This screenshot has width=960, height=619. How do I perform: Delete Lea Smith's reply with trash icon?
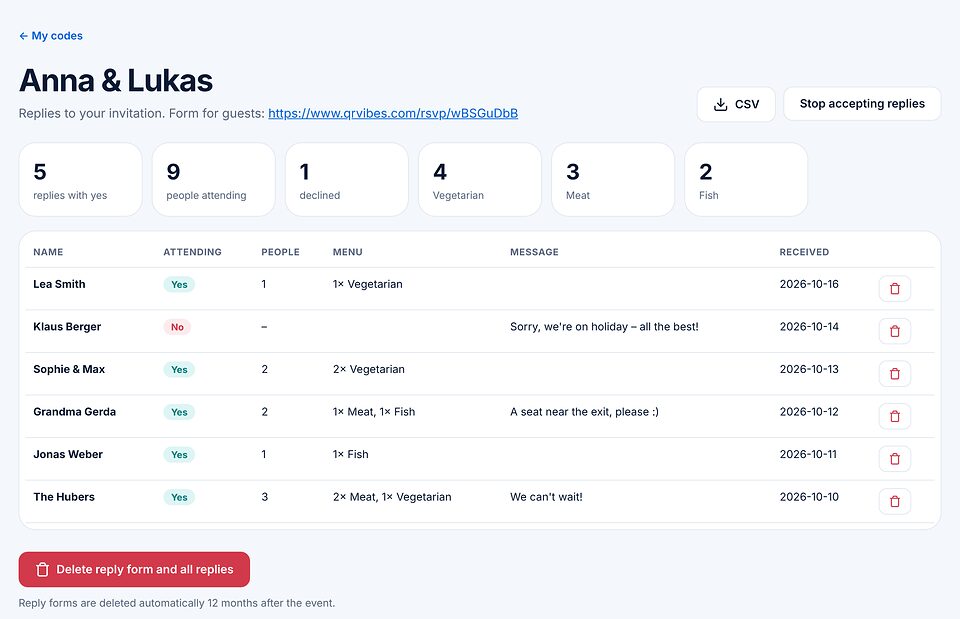click(894, 288)
